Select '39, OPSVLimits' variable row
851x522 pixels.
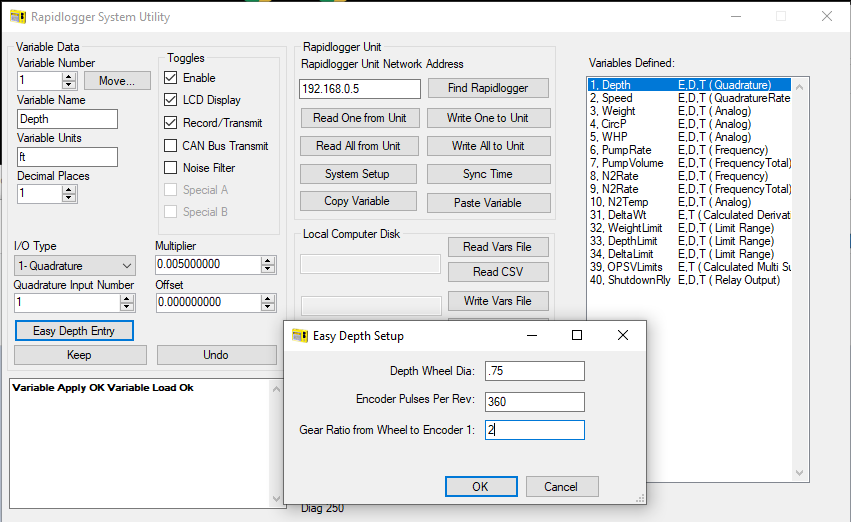click(690, 267)
